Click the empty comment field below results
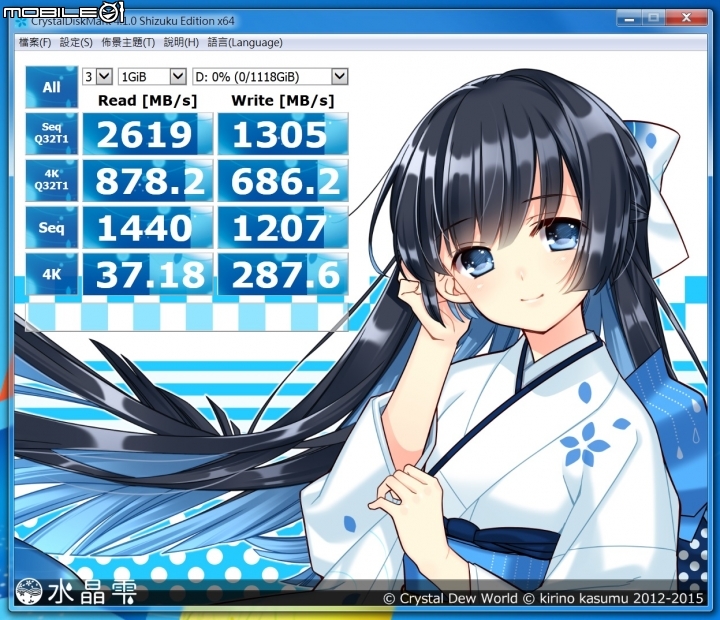The image size is (720, 620). tap(186, 316)
